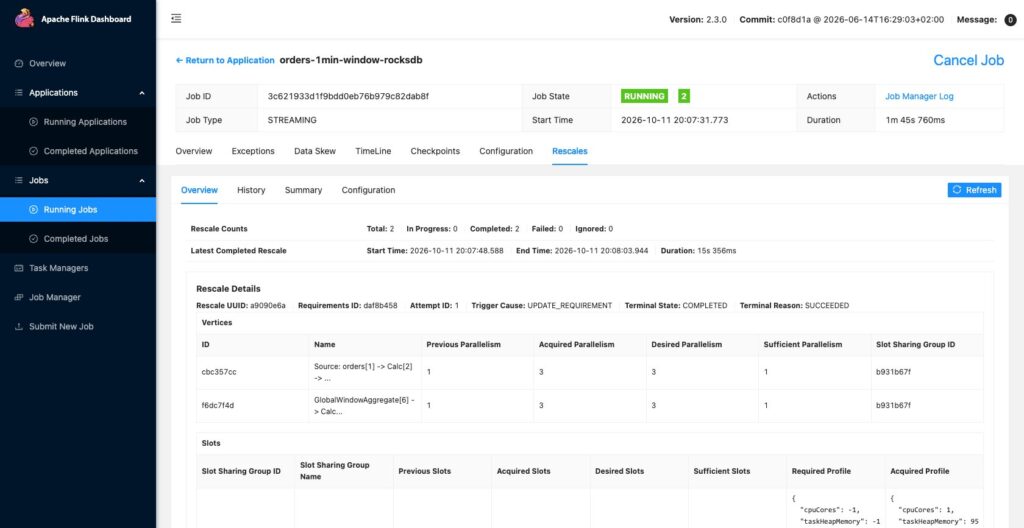The image size is (1024, 528).
Task: Click the message count badge showing 0
Action: [1010, 20]
